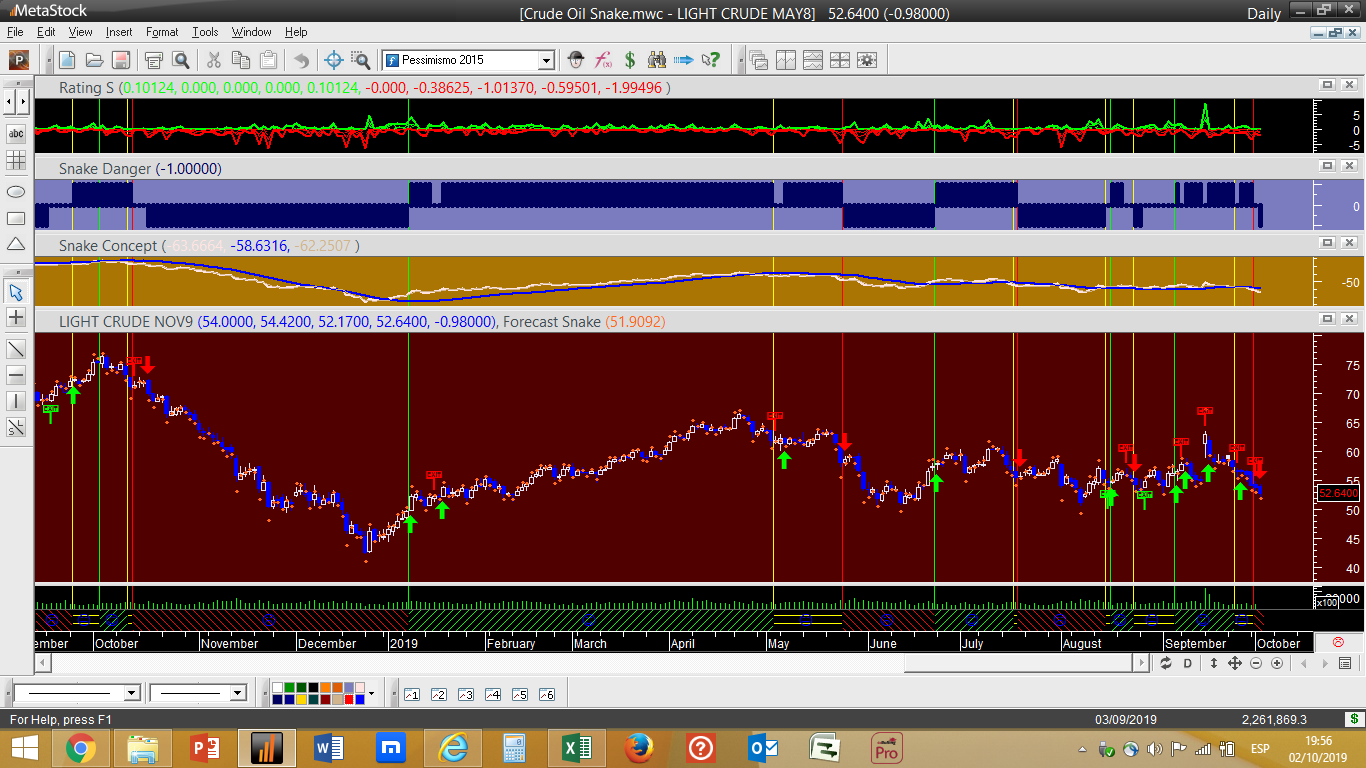This screenshot has height=768, width=1366.
Task: Open the Pessimismo 2015 indicator dropdown
Action: (x=546, y=60)
